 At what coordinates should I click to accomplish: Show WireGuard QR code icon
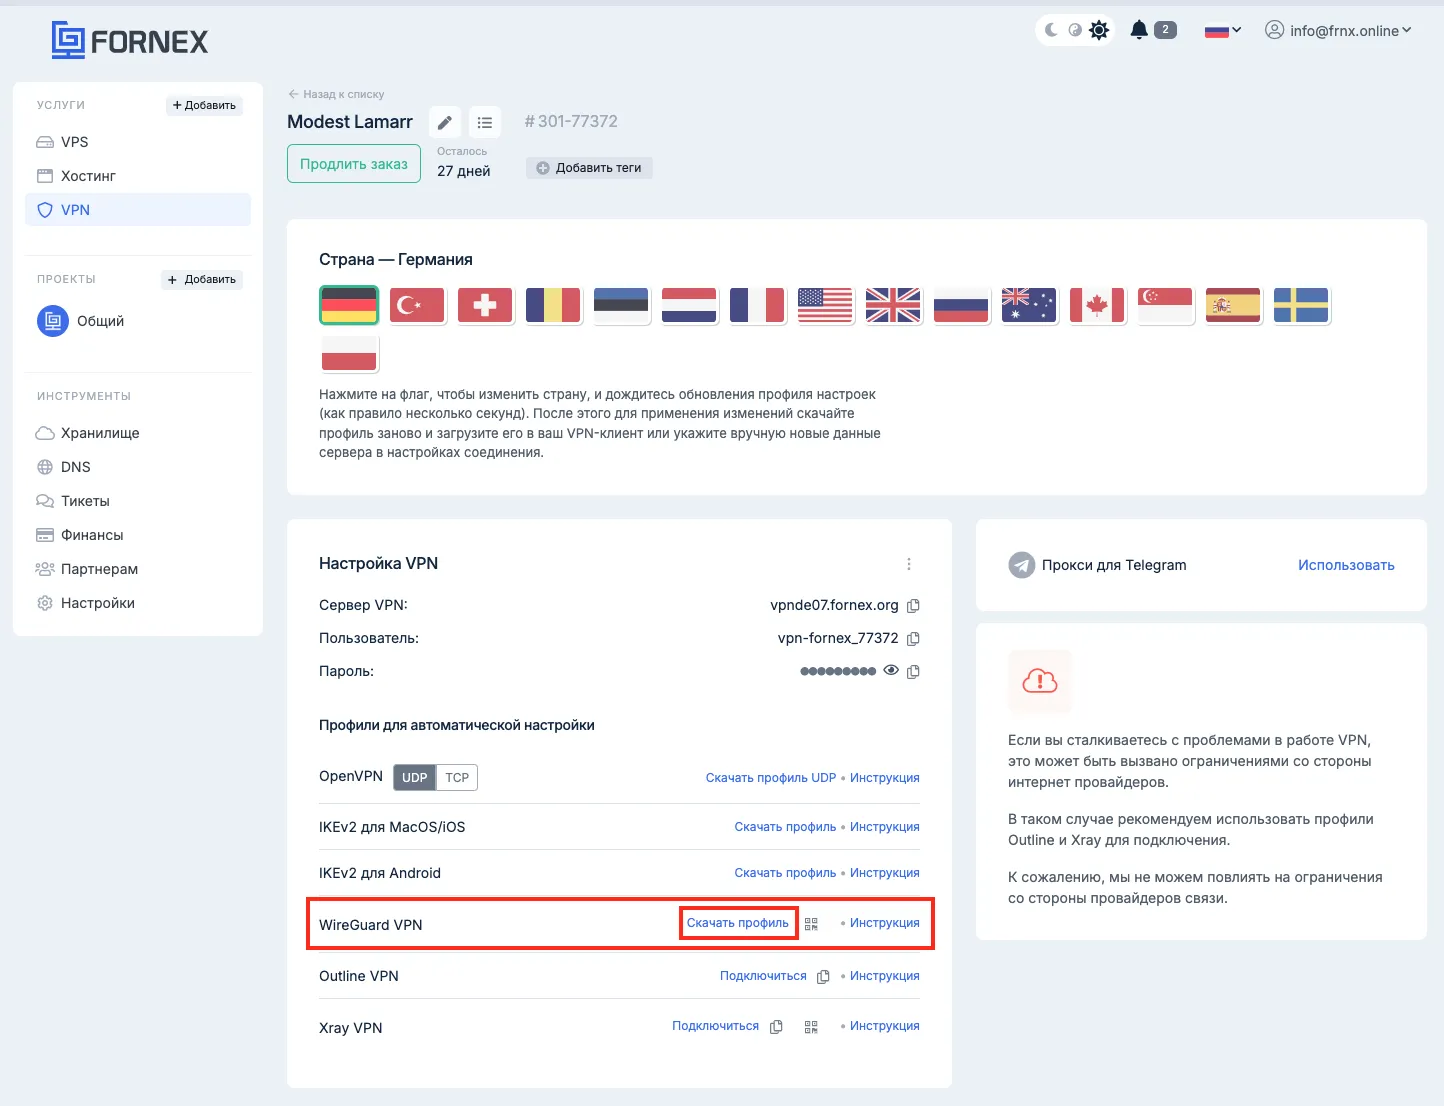811,924
